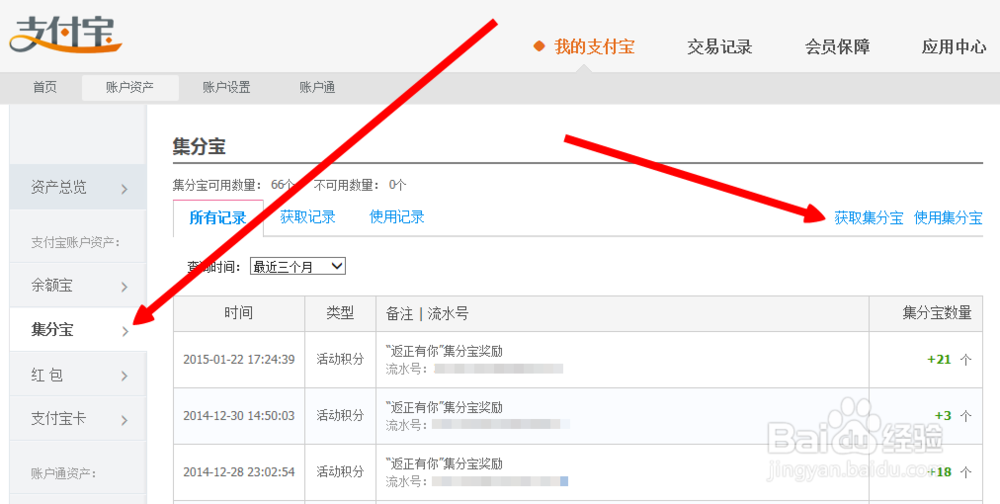The width and height of the screenshot is (1000, 504).
Task: Select the 2015-01-22 17:24:39 timestamp cell
Action: [x=239, y=359]
